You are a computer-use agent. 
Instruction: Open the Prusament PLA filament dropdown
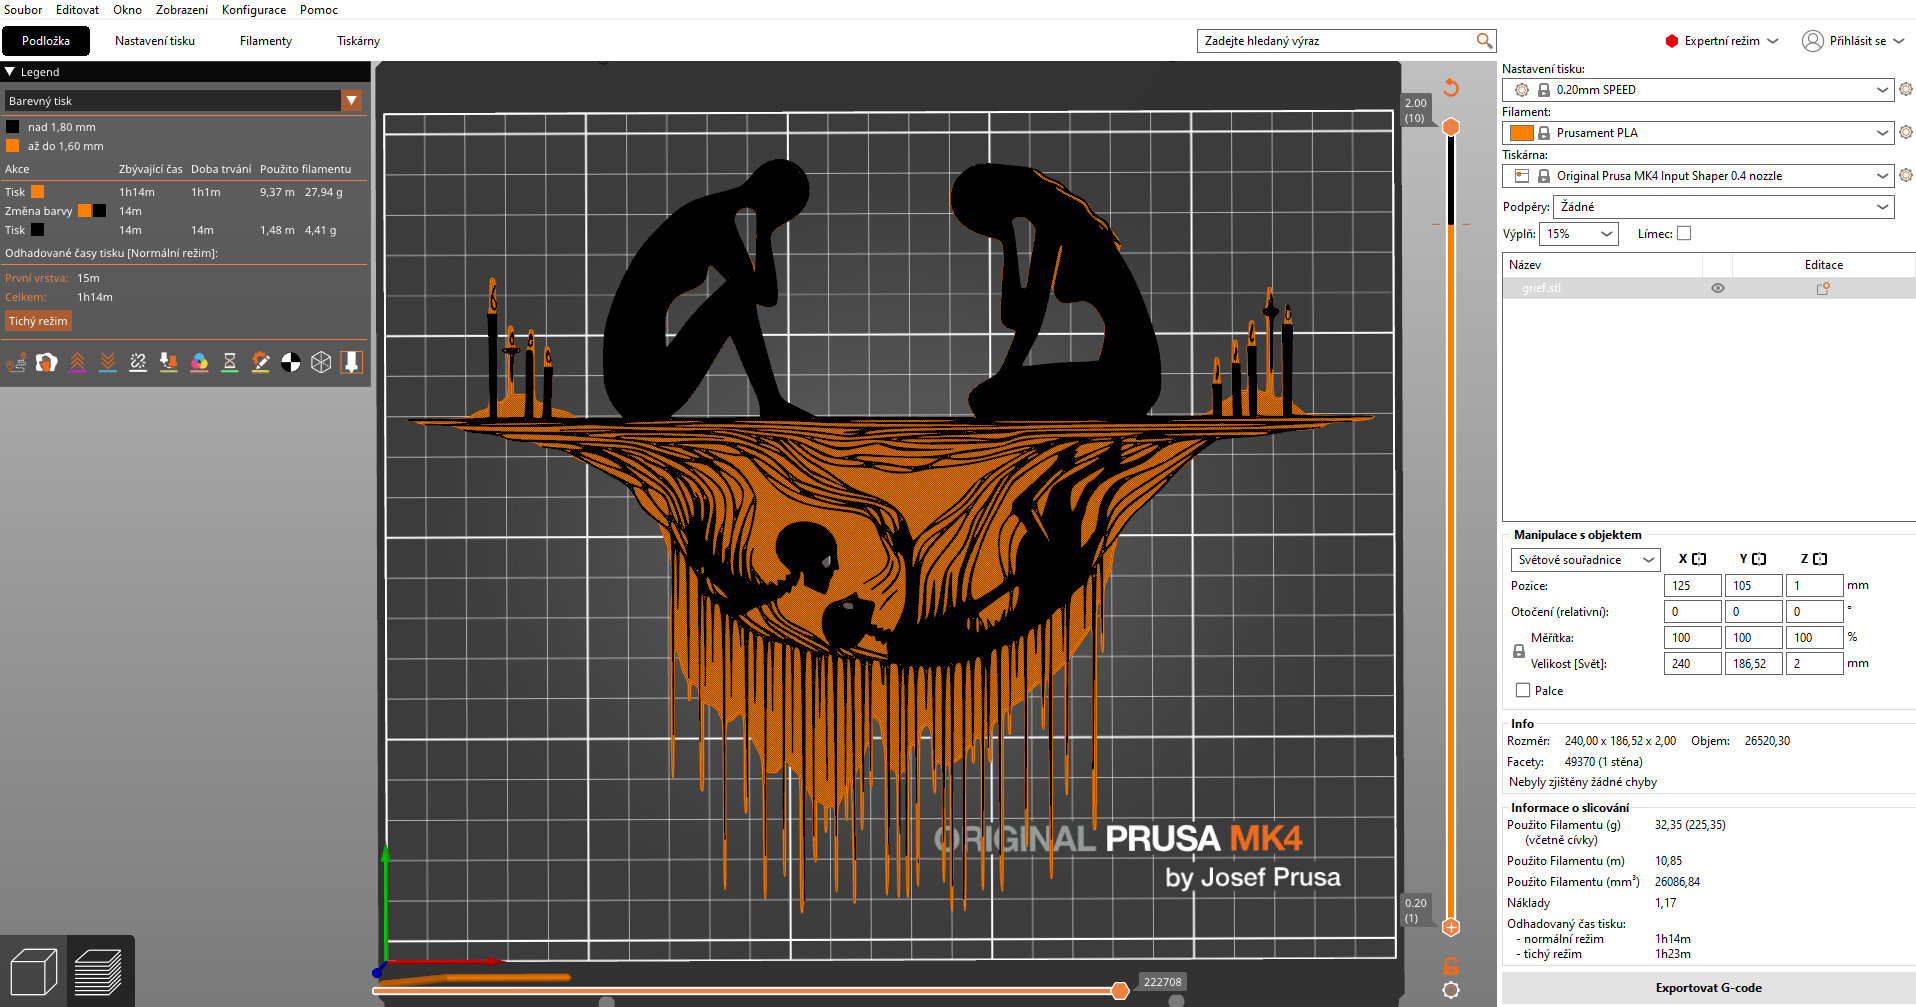1698,133
